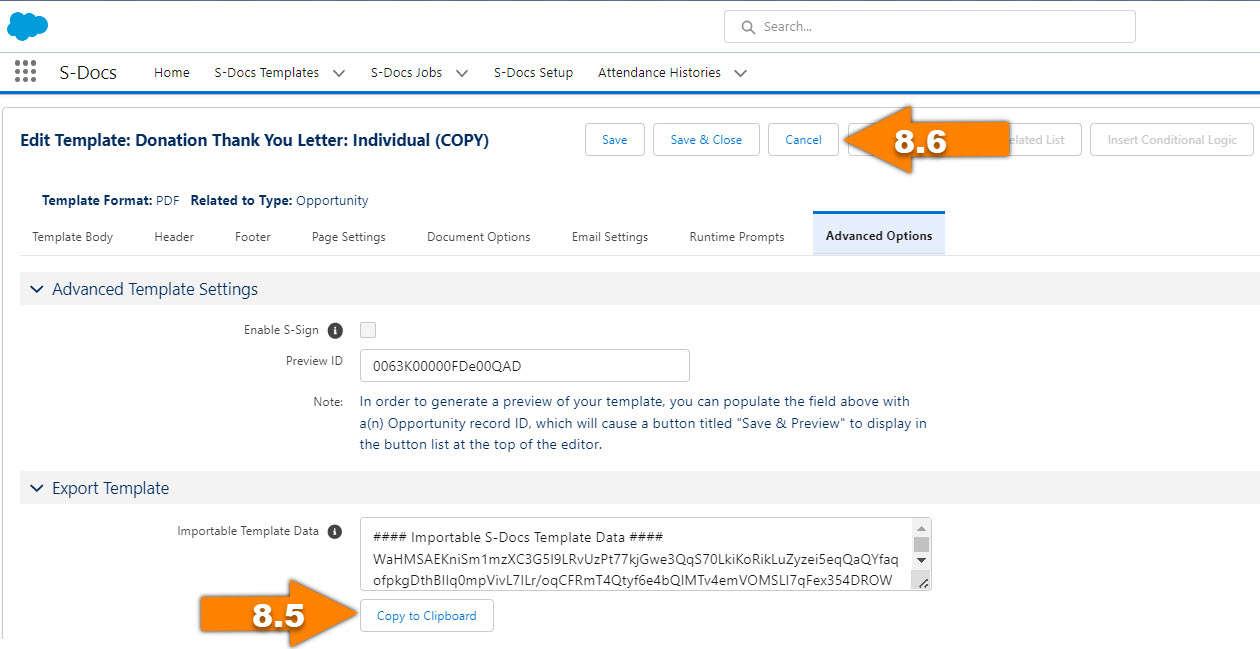Image resolution: width=1260 pixels, height=649 pixels.
Task: Click the Preview ID input field
Action: [x=524, y=366]
